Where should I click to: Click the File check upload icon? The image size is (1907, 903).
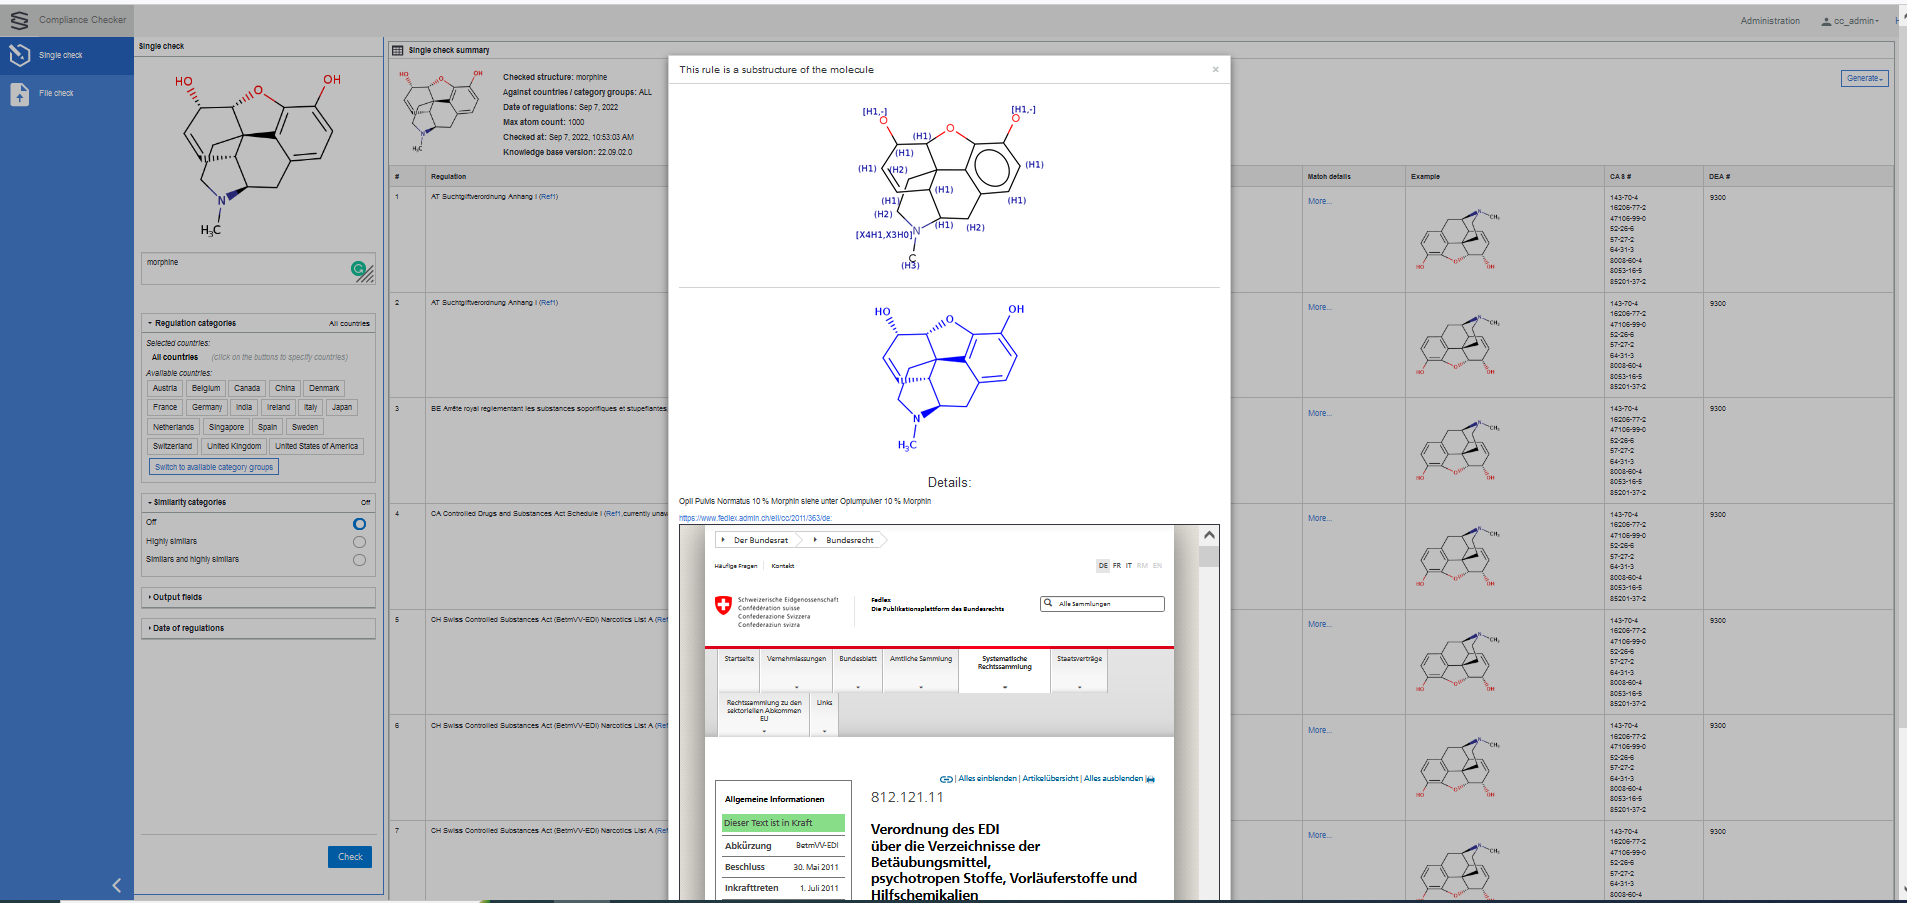(x=20, y=94)
